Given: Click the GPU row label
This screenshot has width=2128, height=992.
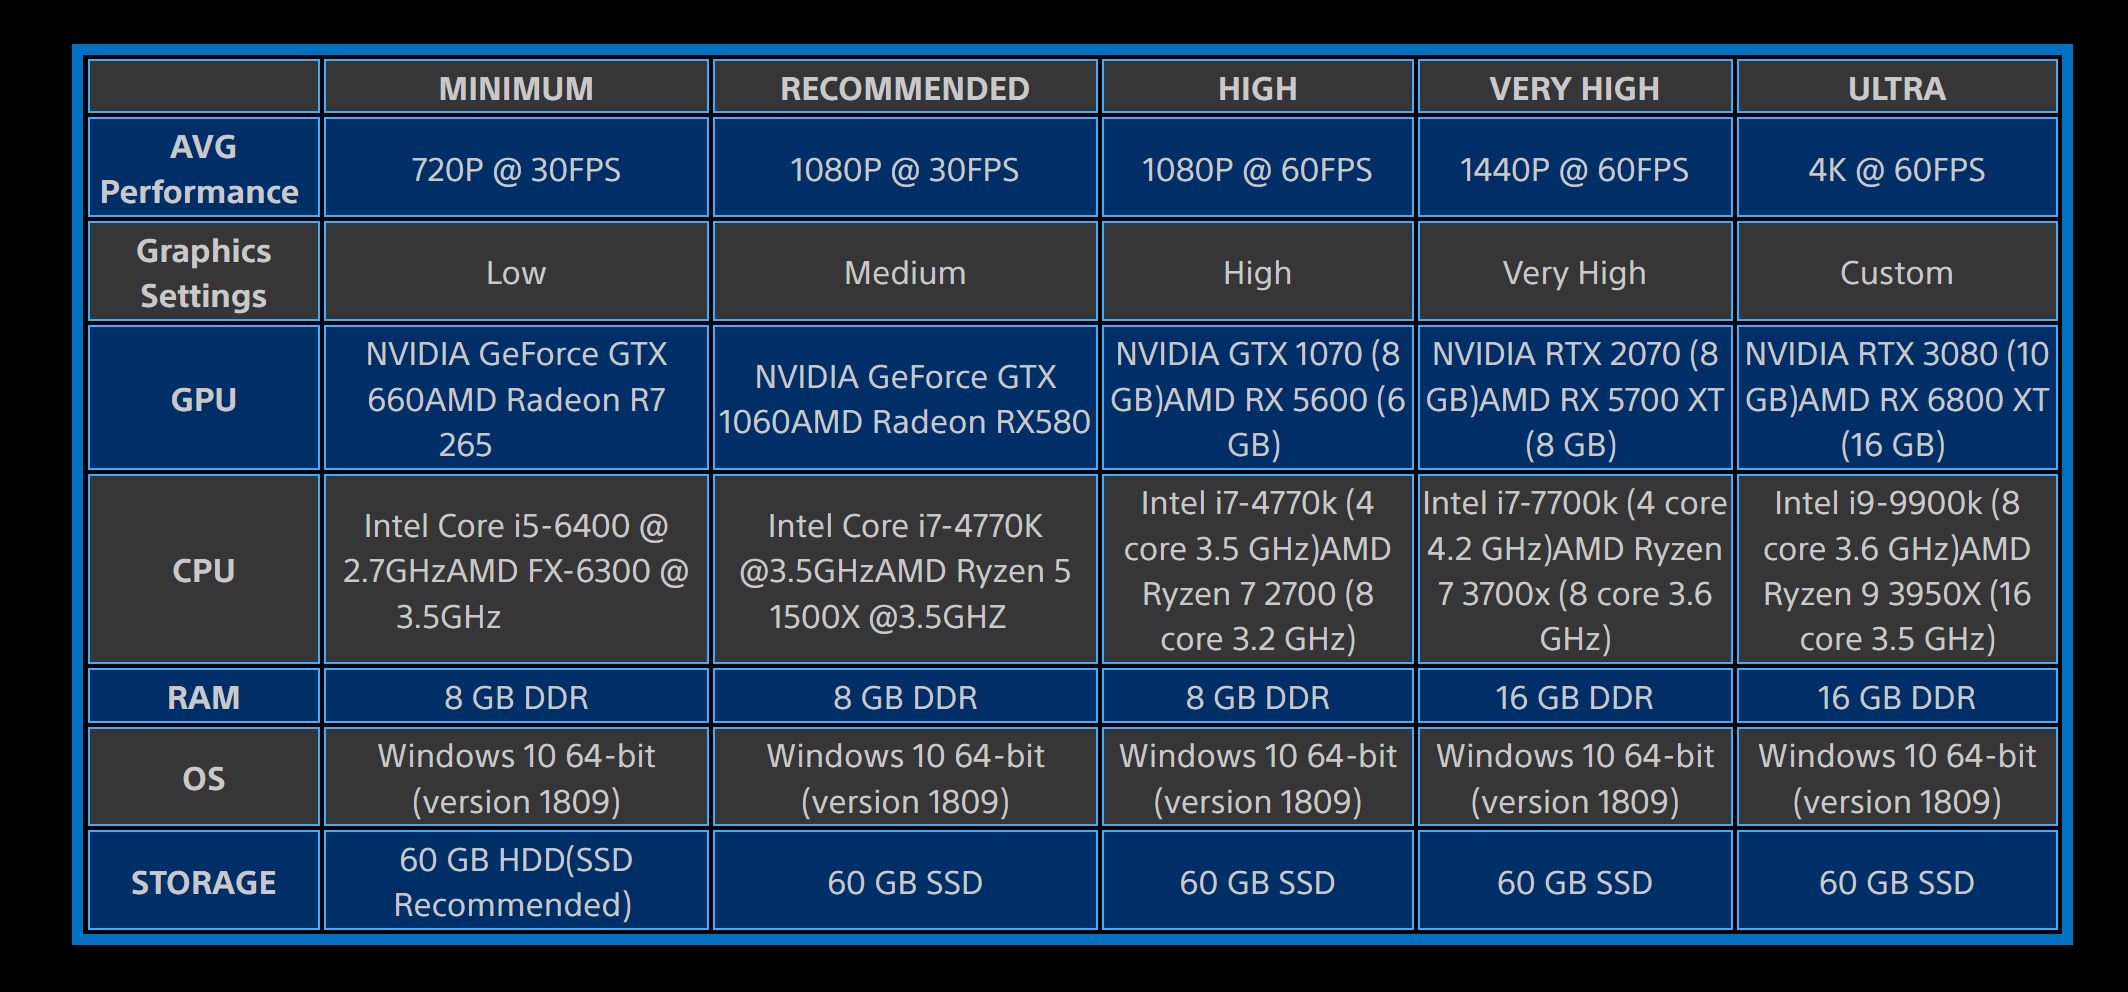Looking at the screenshot, I should (203, 399).
